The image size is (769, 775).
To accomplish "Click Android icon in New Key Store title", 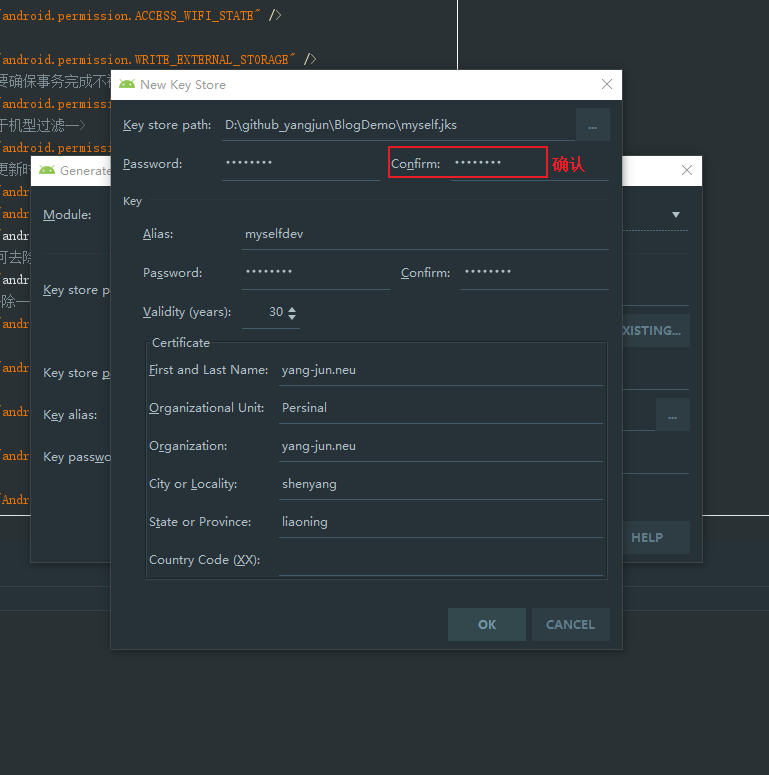I will click(127, 85).
